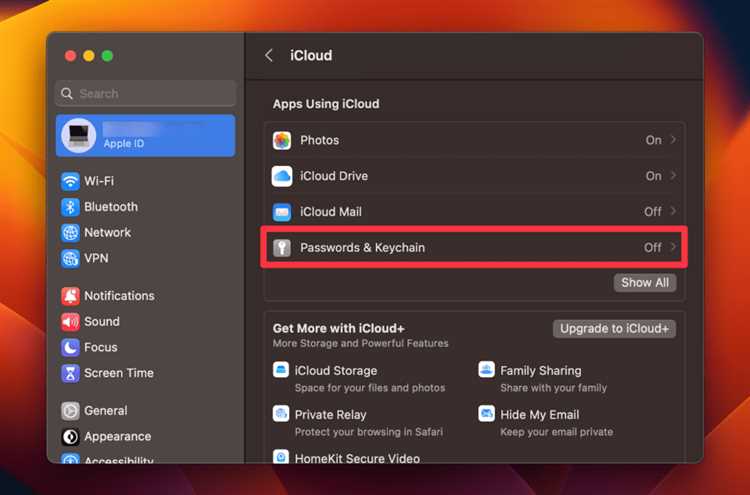This screenshot has height=495, width=750.
Task: Click "iCloud Drive" row label
Action: tap(334, 176)
